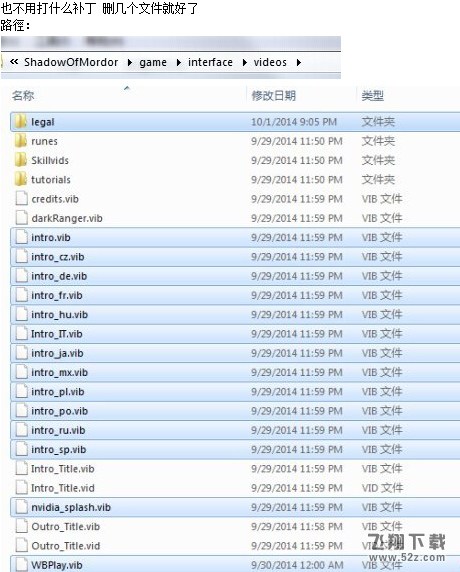This screenshot has height=572, width=460.
Task: Select the tutorials folder icon
Action: coord(21,179)
